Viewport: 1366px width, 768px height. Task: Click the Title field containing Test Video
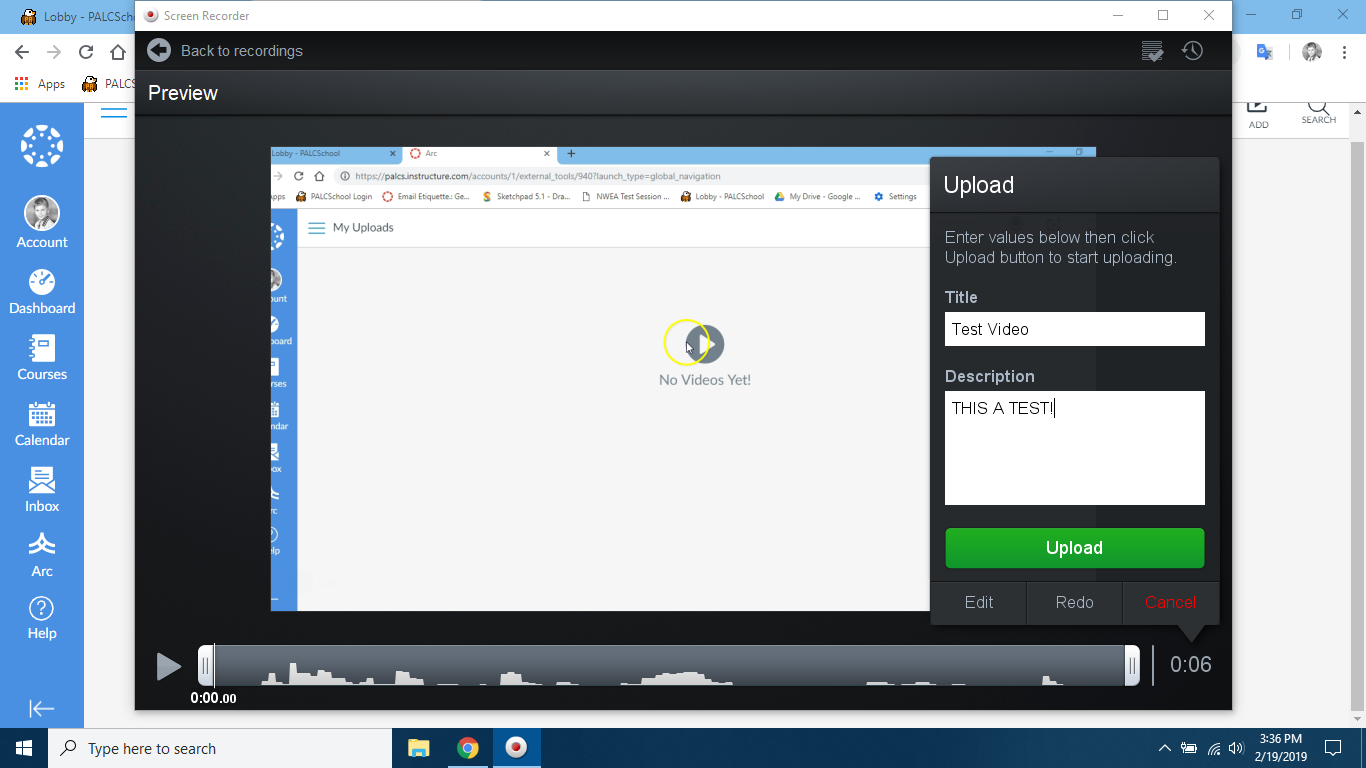pyautogui.click(x=1074, y=329)
